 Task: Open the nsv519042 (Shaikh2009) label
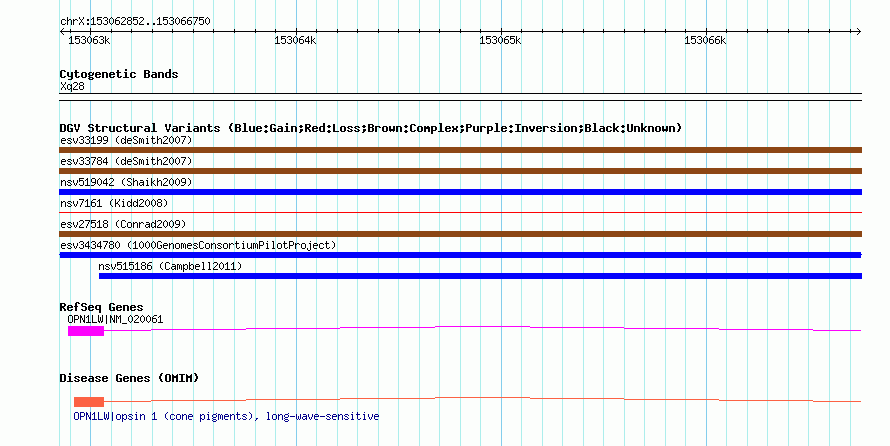tap(126, 182)
